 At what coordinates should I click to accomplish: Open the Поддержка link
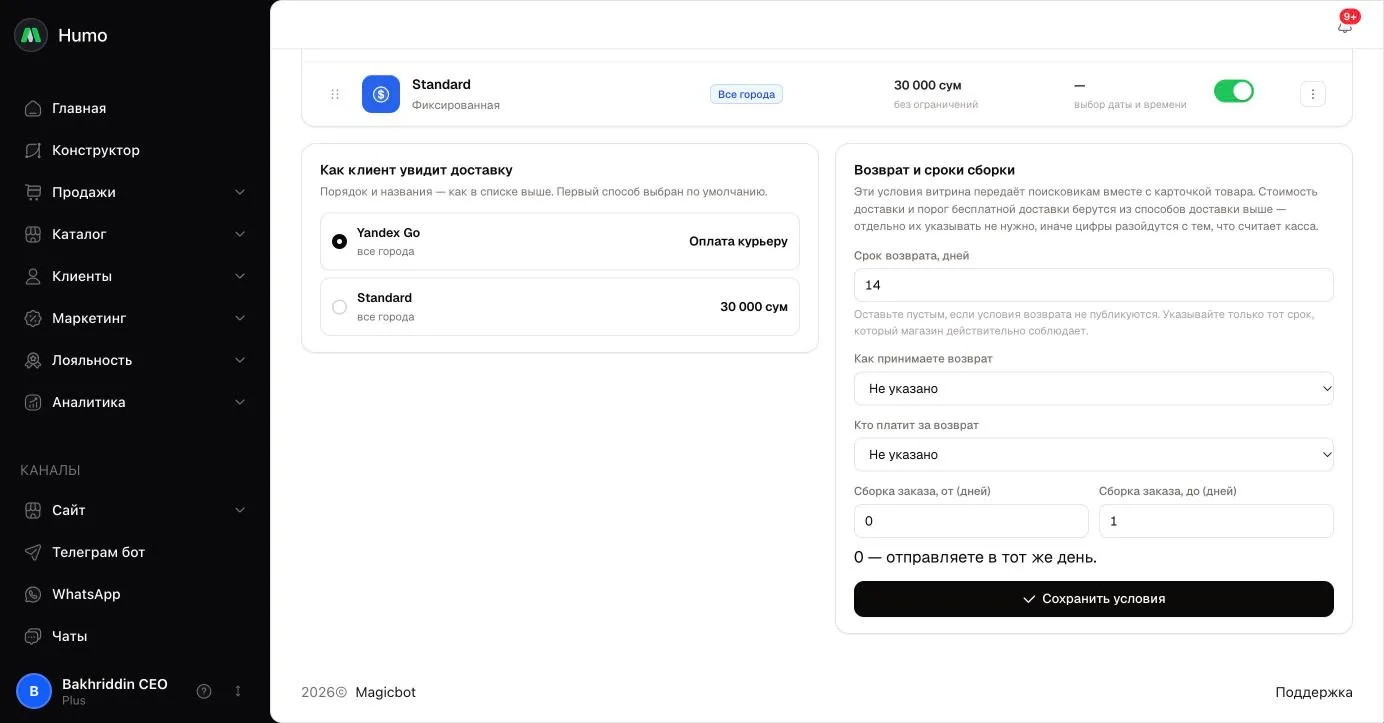1314,692
